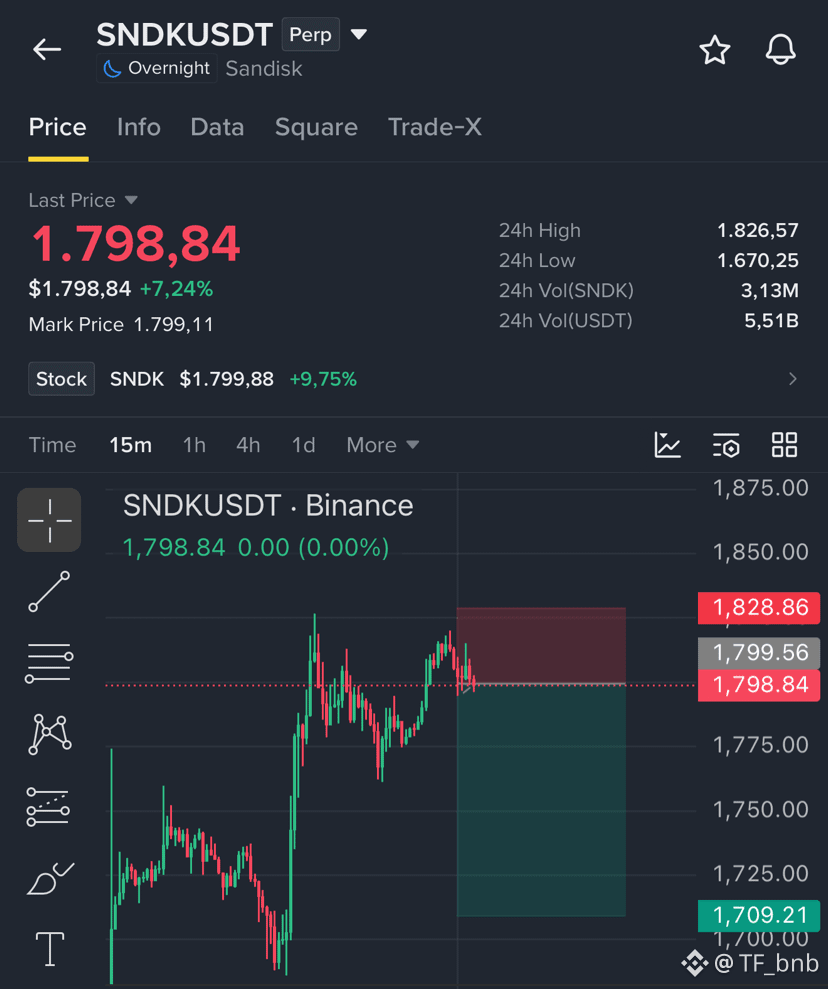Expand the SNDKUSDT pair selector arrow
This screenshot has width=828, height=989.
point(359,34)
